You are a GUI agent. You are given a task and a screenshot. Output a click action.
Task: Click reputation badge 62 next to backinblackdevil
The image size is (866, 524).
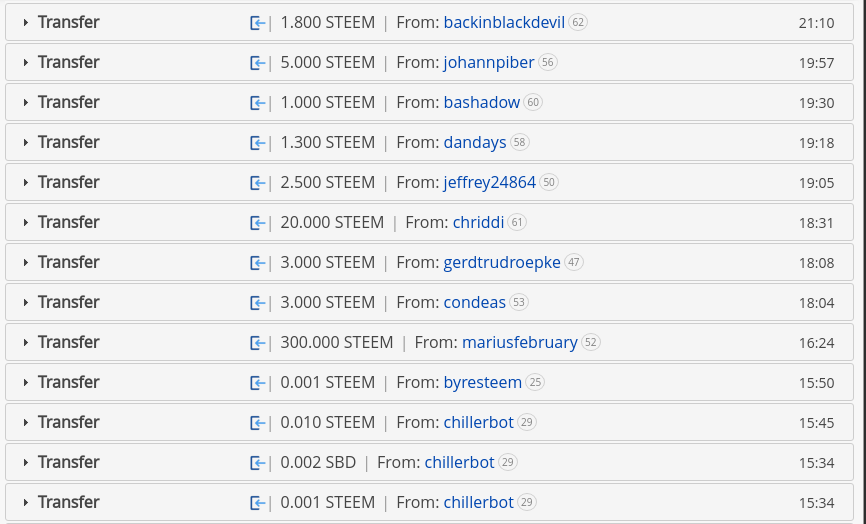click(x=578, y=22)
